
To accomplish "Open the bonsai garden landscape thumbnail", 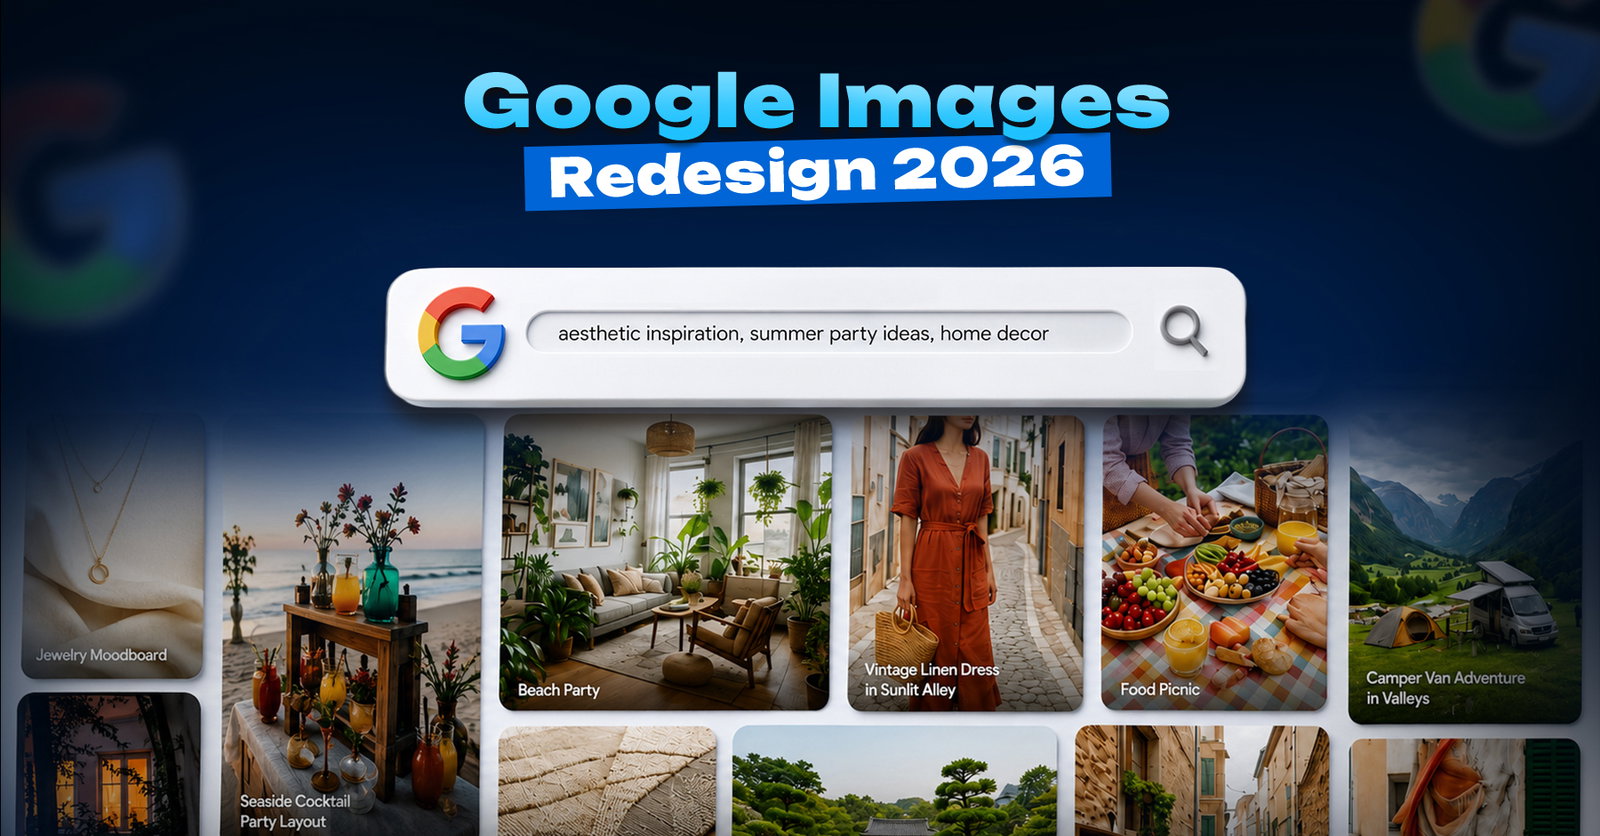I will (895, 781).
